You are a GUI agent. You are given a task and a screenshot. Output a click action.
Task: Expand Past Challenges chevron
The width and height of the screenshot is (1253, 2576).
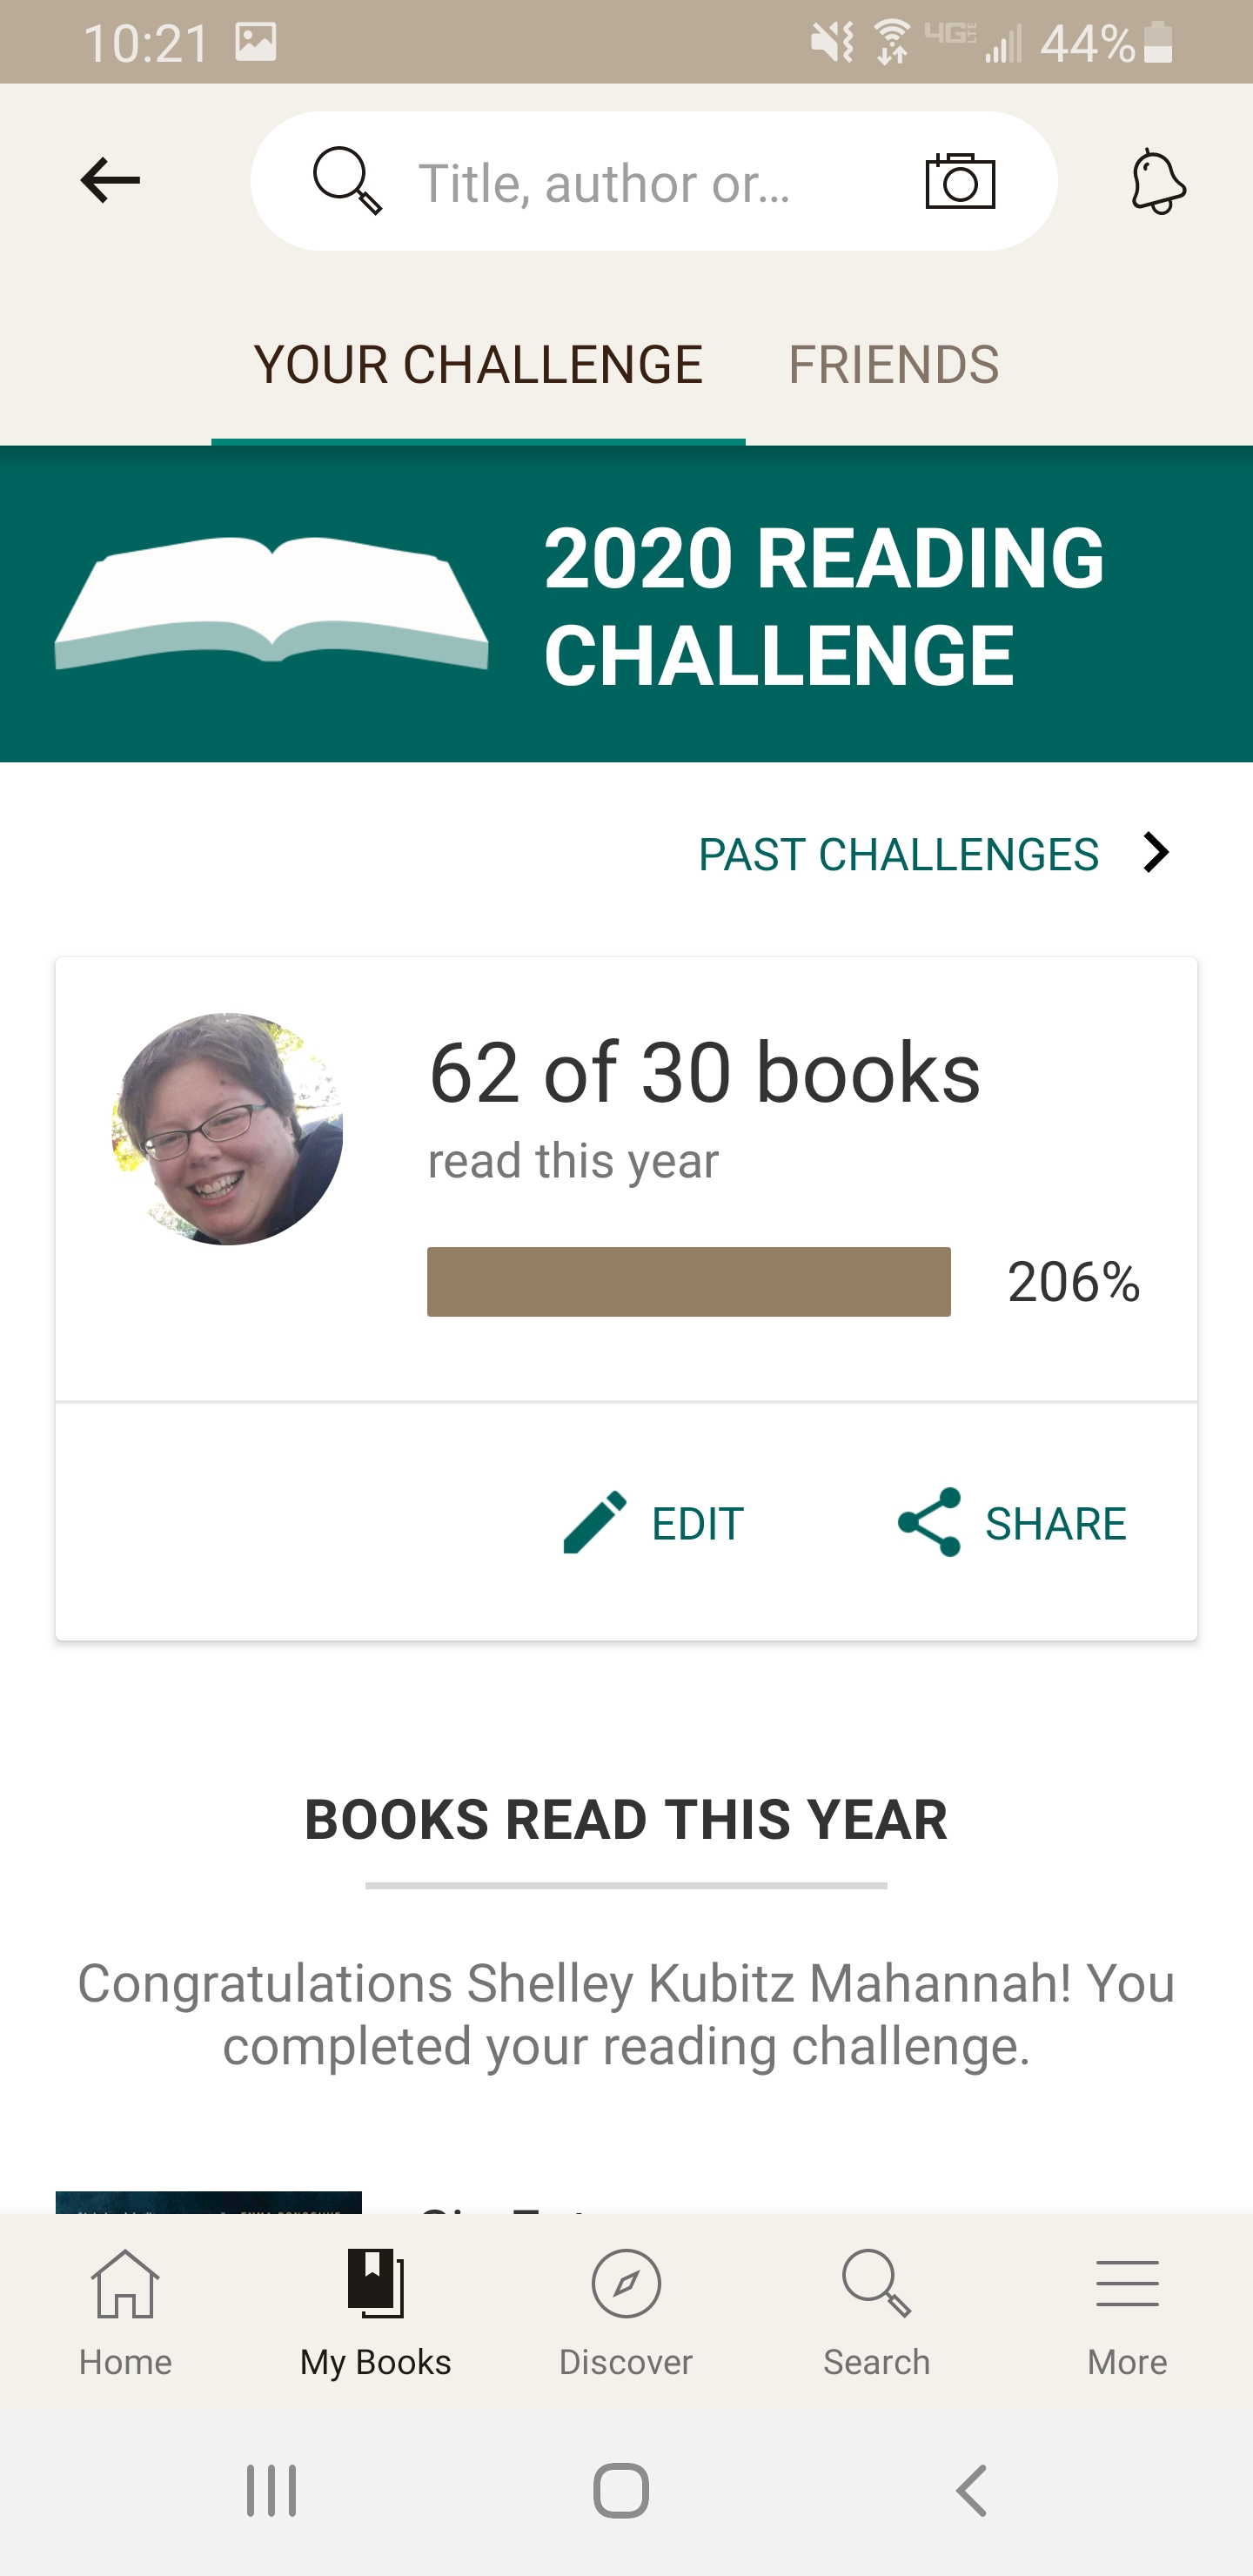tap(1157, 853)
